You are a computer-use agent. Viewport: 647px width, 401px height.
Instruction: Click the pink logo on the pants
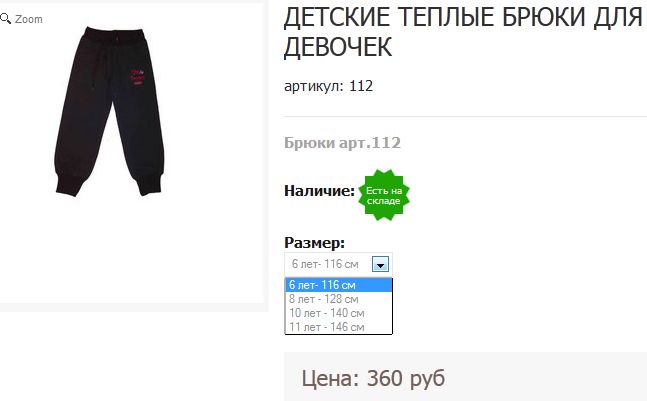tap(137, 77)
